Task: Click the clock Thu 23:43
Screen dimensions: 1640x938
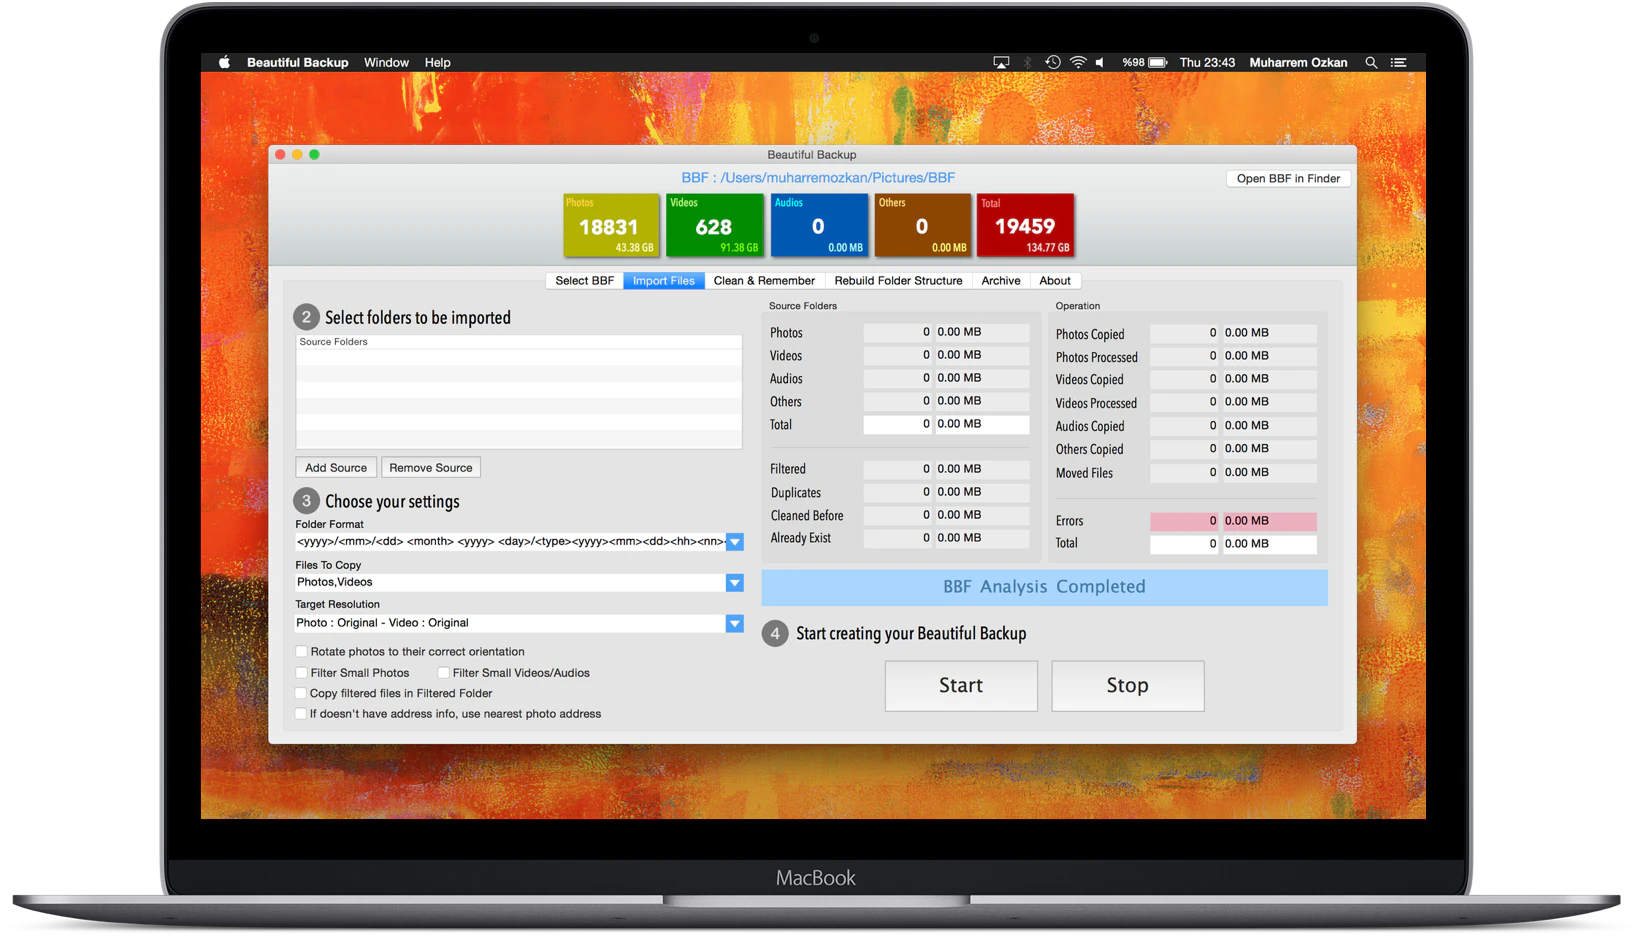Action: coord(1207,62)
